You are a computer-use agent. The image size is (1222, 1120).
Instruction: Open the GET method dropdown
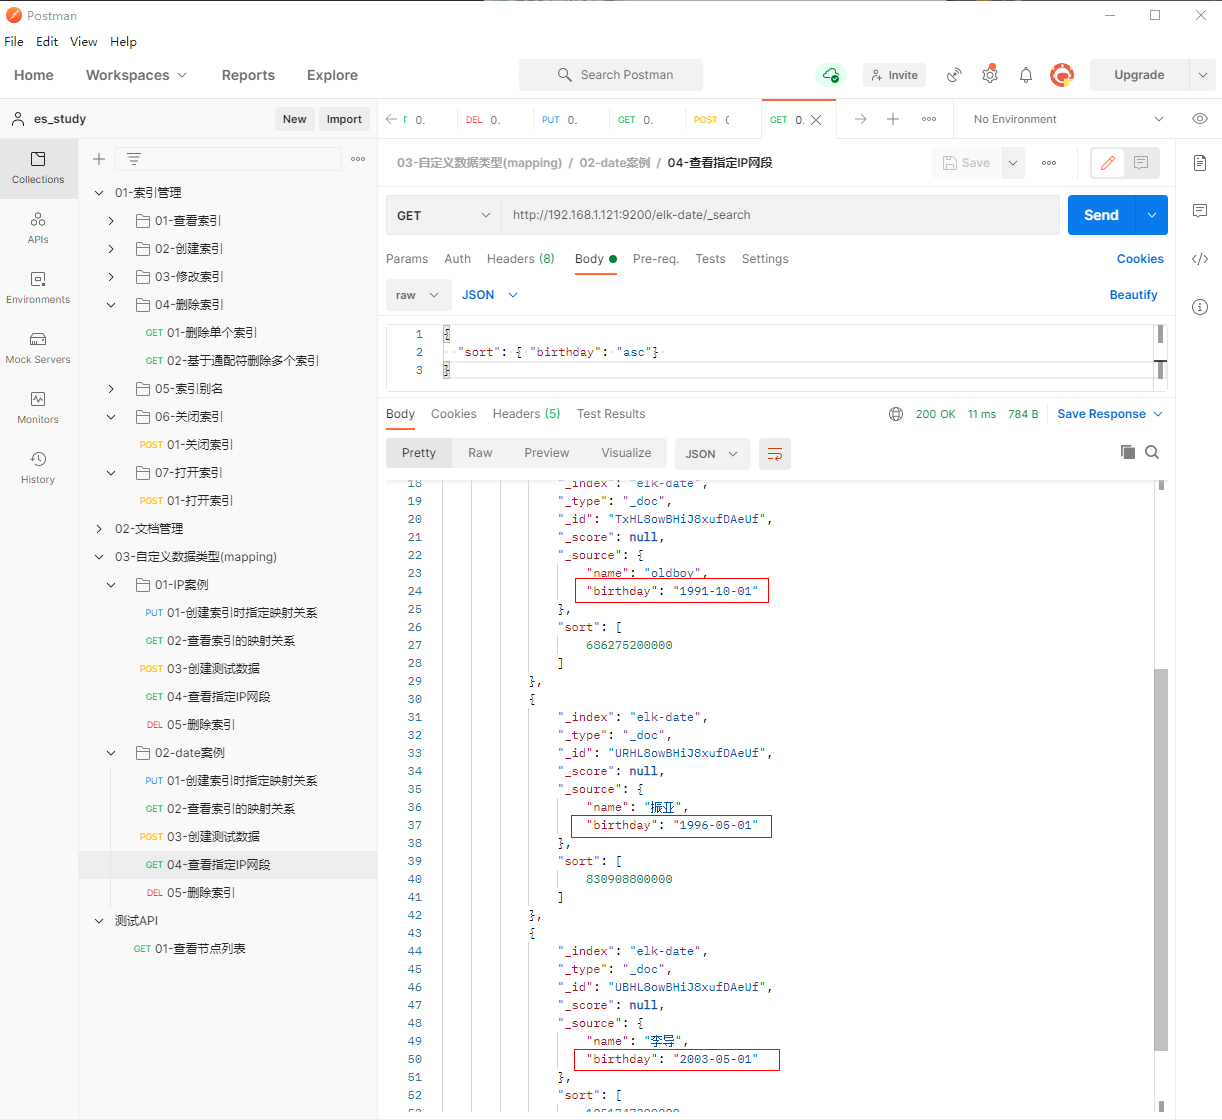click(x=443, y=215)
